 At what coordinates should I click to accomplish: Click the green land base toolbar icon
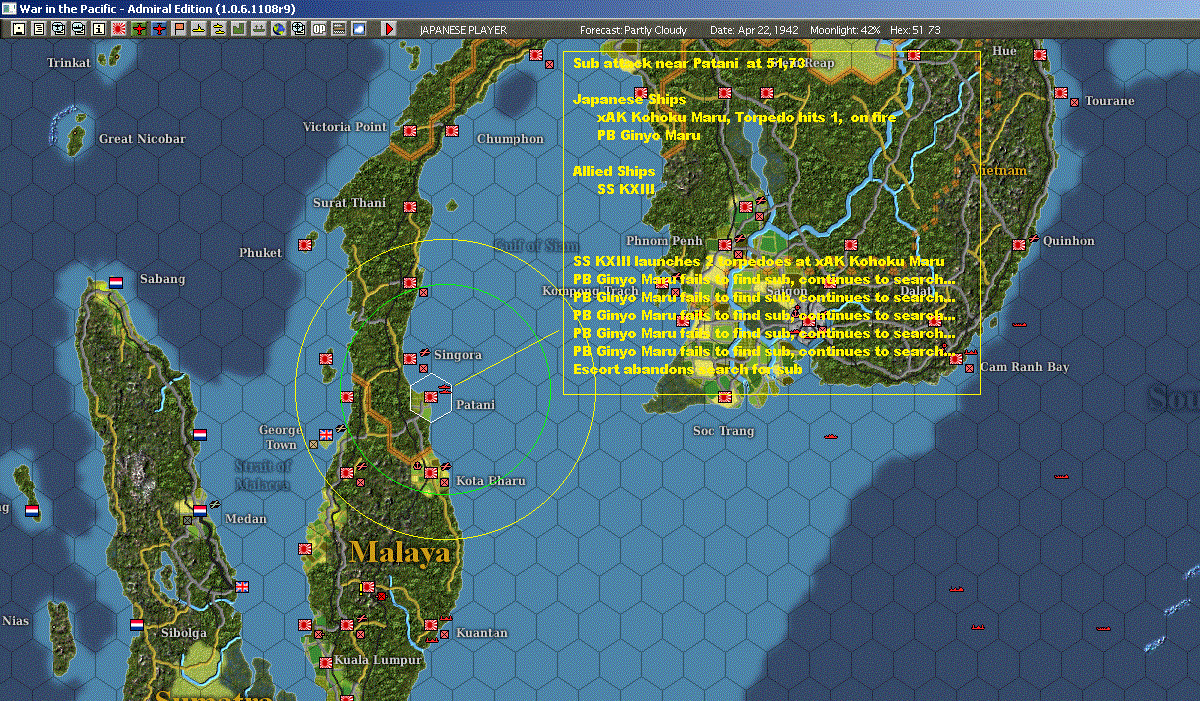[238, 29]
